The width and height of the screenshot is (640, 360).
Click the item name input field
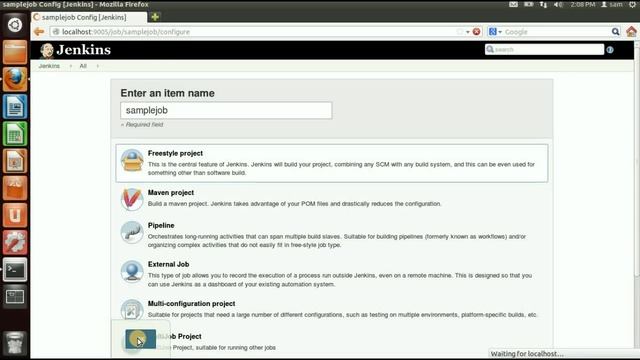click(226, 110)
